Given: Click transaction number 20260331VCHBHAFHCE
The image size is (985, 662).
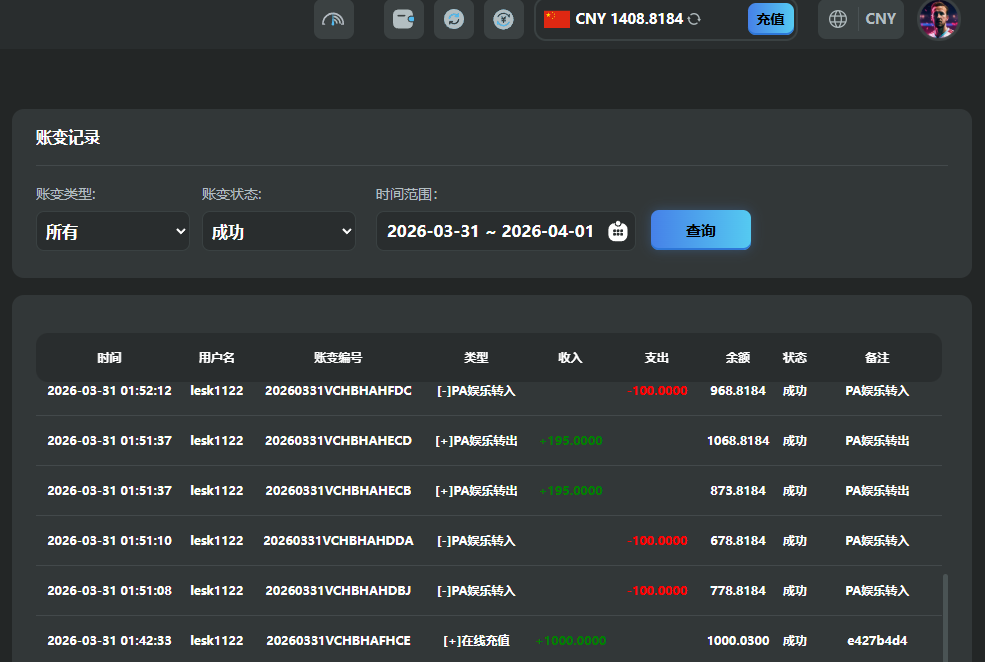Looking at the screenshot, I should coord(338,640).
